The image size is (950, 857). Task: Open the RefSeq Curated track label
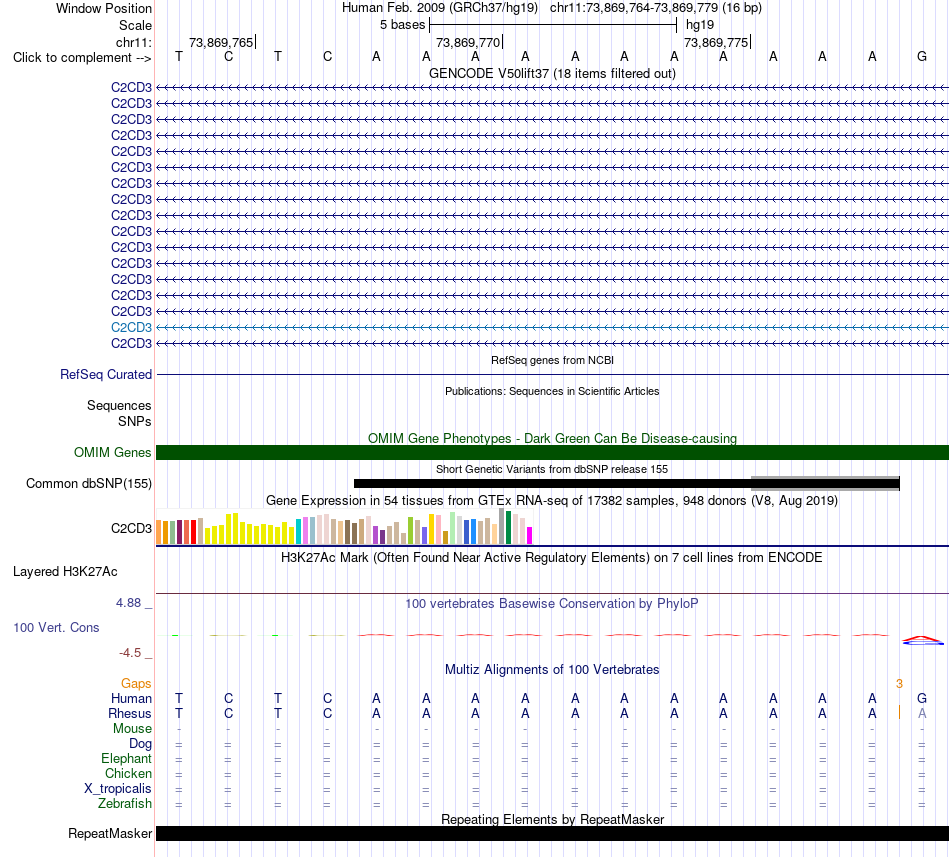[x=106, y=374]
